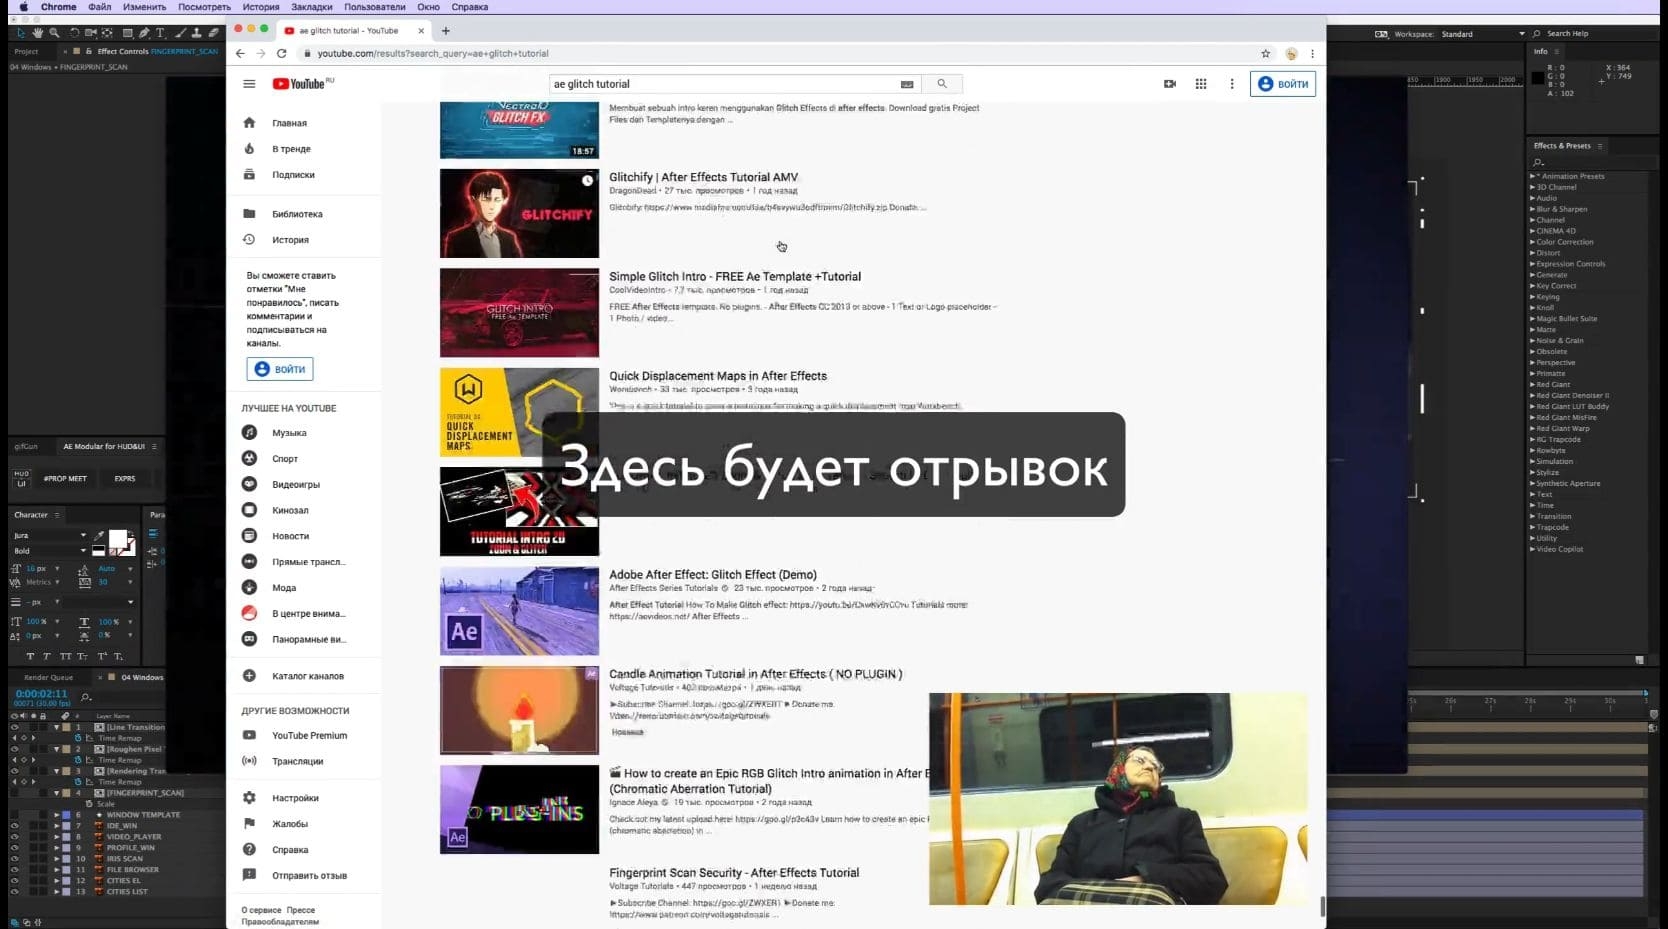Screen dimensions: 1668x929
Task: Hide the VIDEO_PLAYER layer
Action: (x=14, y=837)
